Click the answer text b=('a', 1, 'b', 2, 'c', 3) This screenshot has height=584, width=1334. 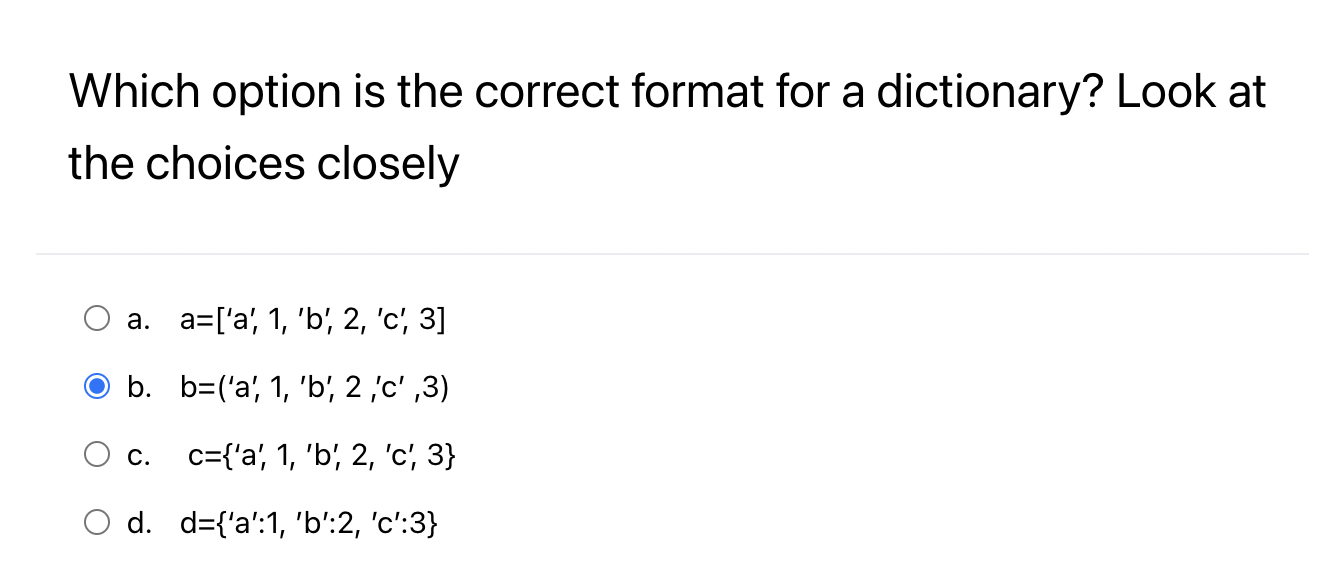click(315, 386)
